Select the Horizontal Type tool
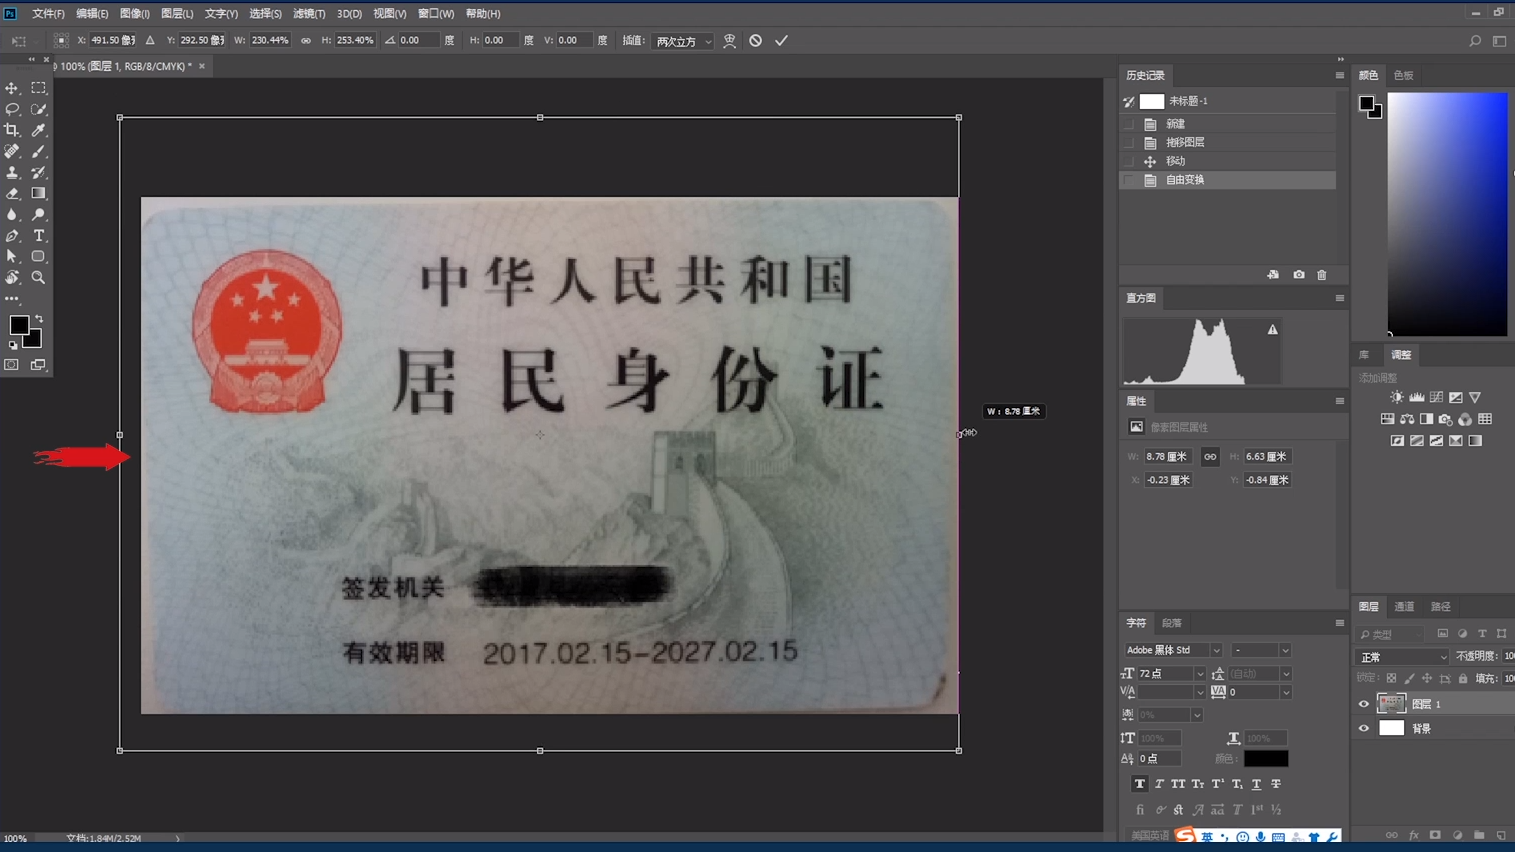This screenshot has width=1515, height=852. [39, 236]
